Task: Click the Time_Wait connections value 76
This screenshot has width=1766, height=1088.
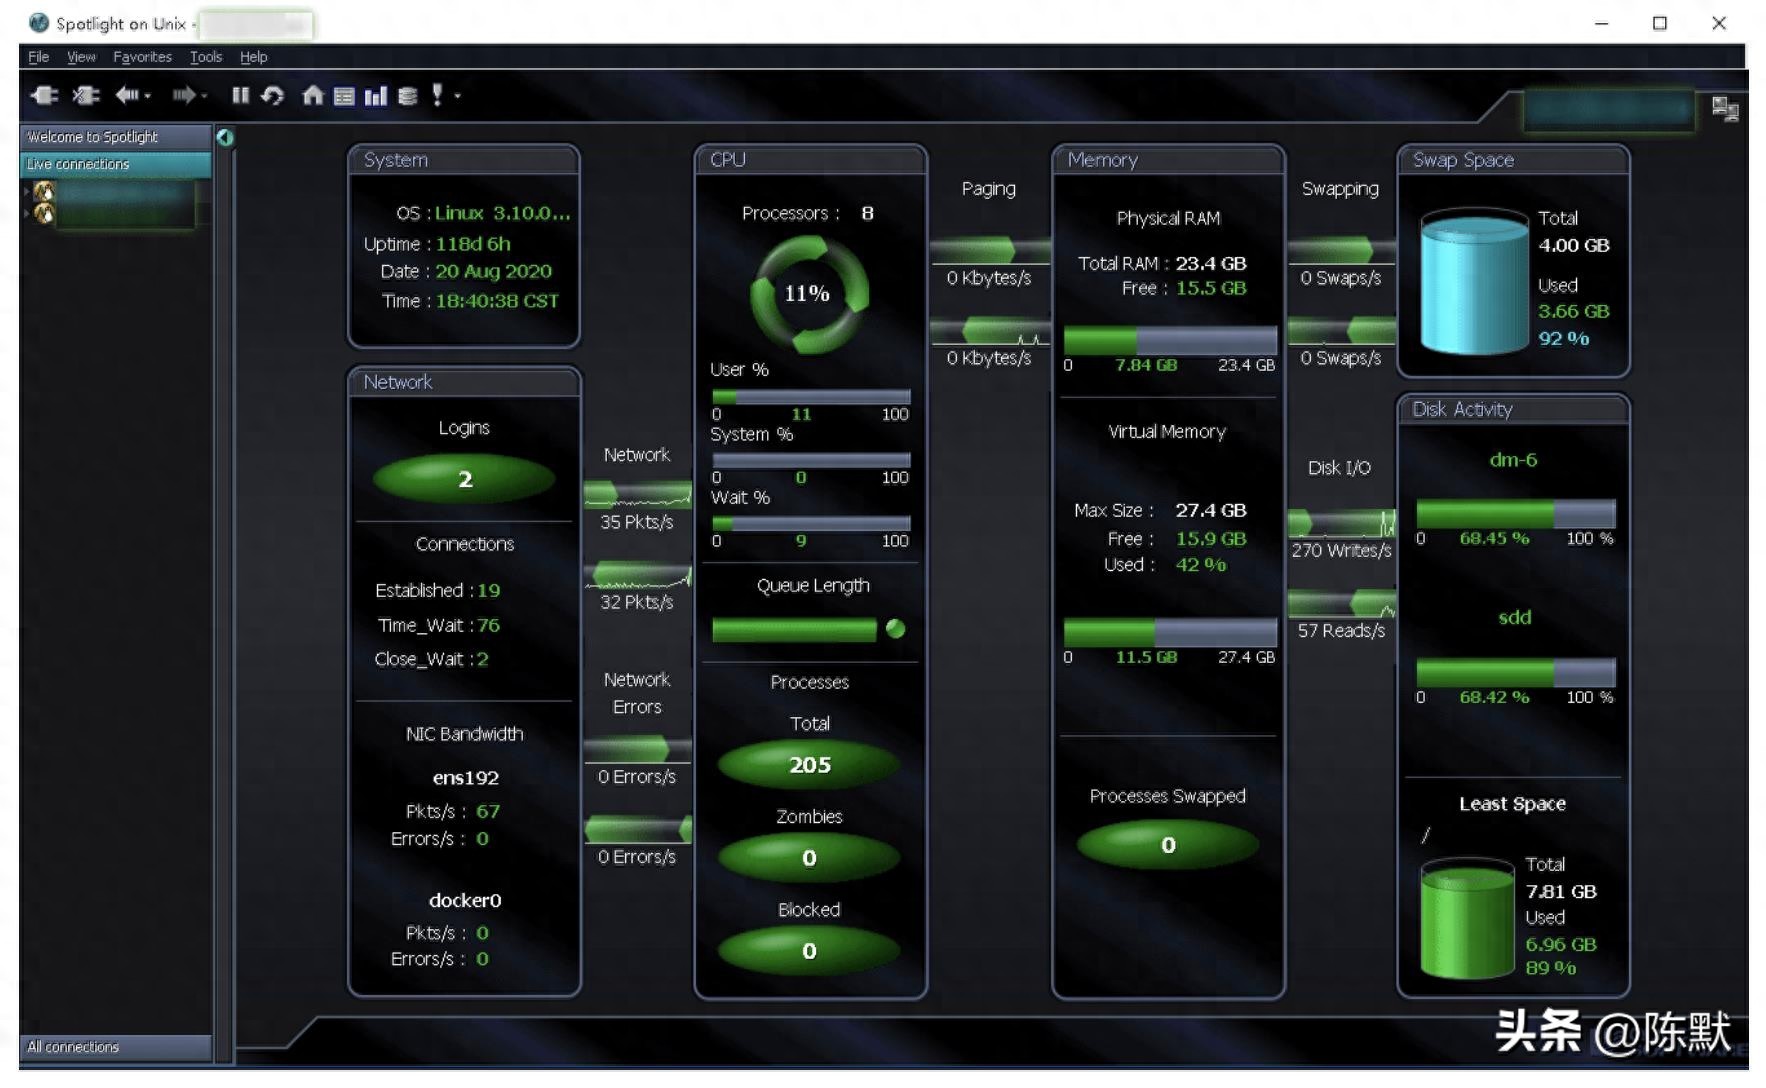Action: (488, 625)
